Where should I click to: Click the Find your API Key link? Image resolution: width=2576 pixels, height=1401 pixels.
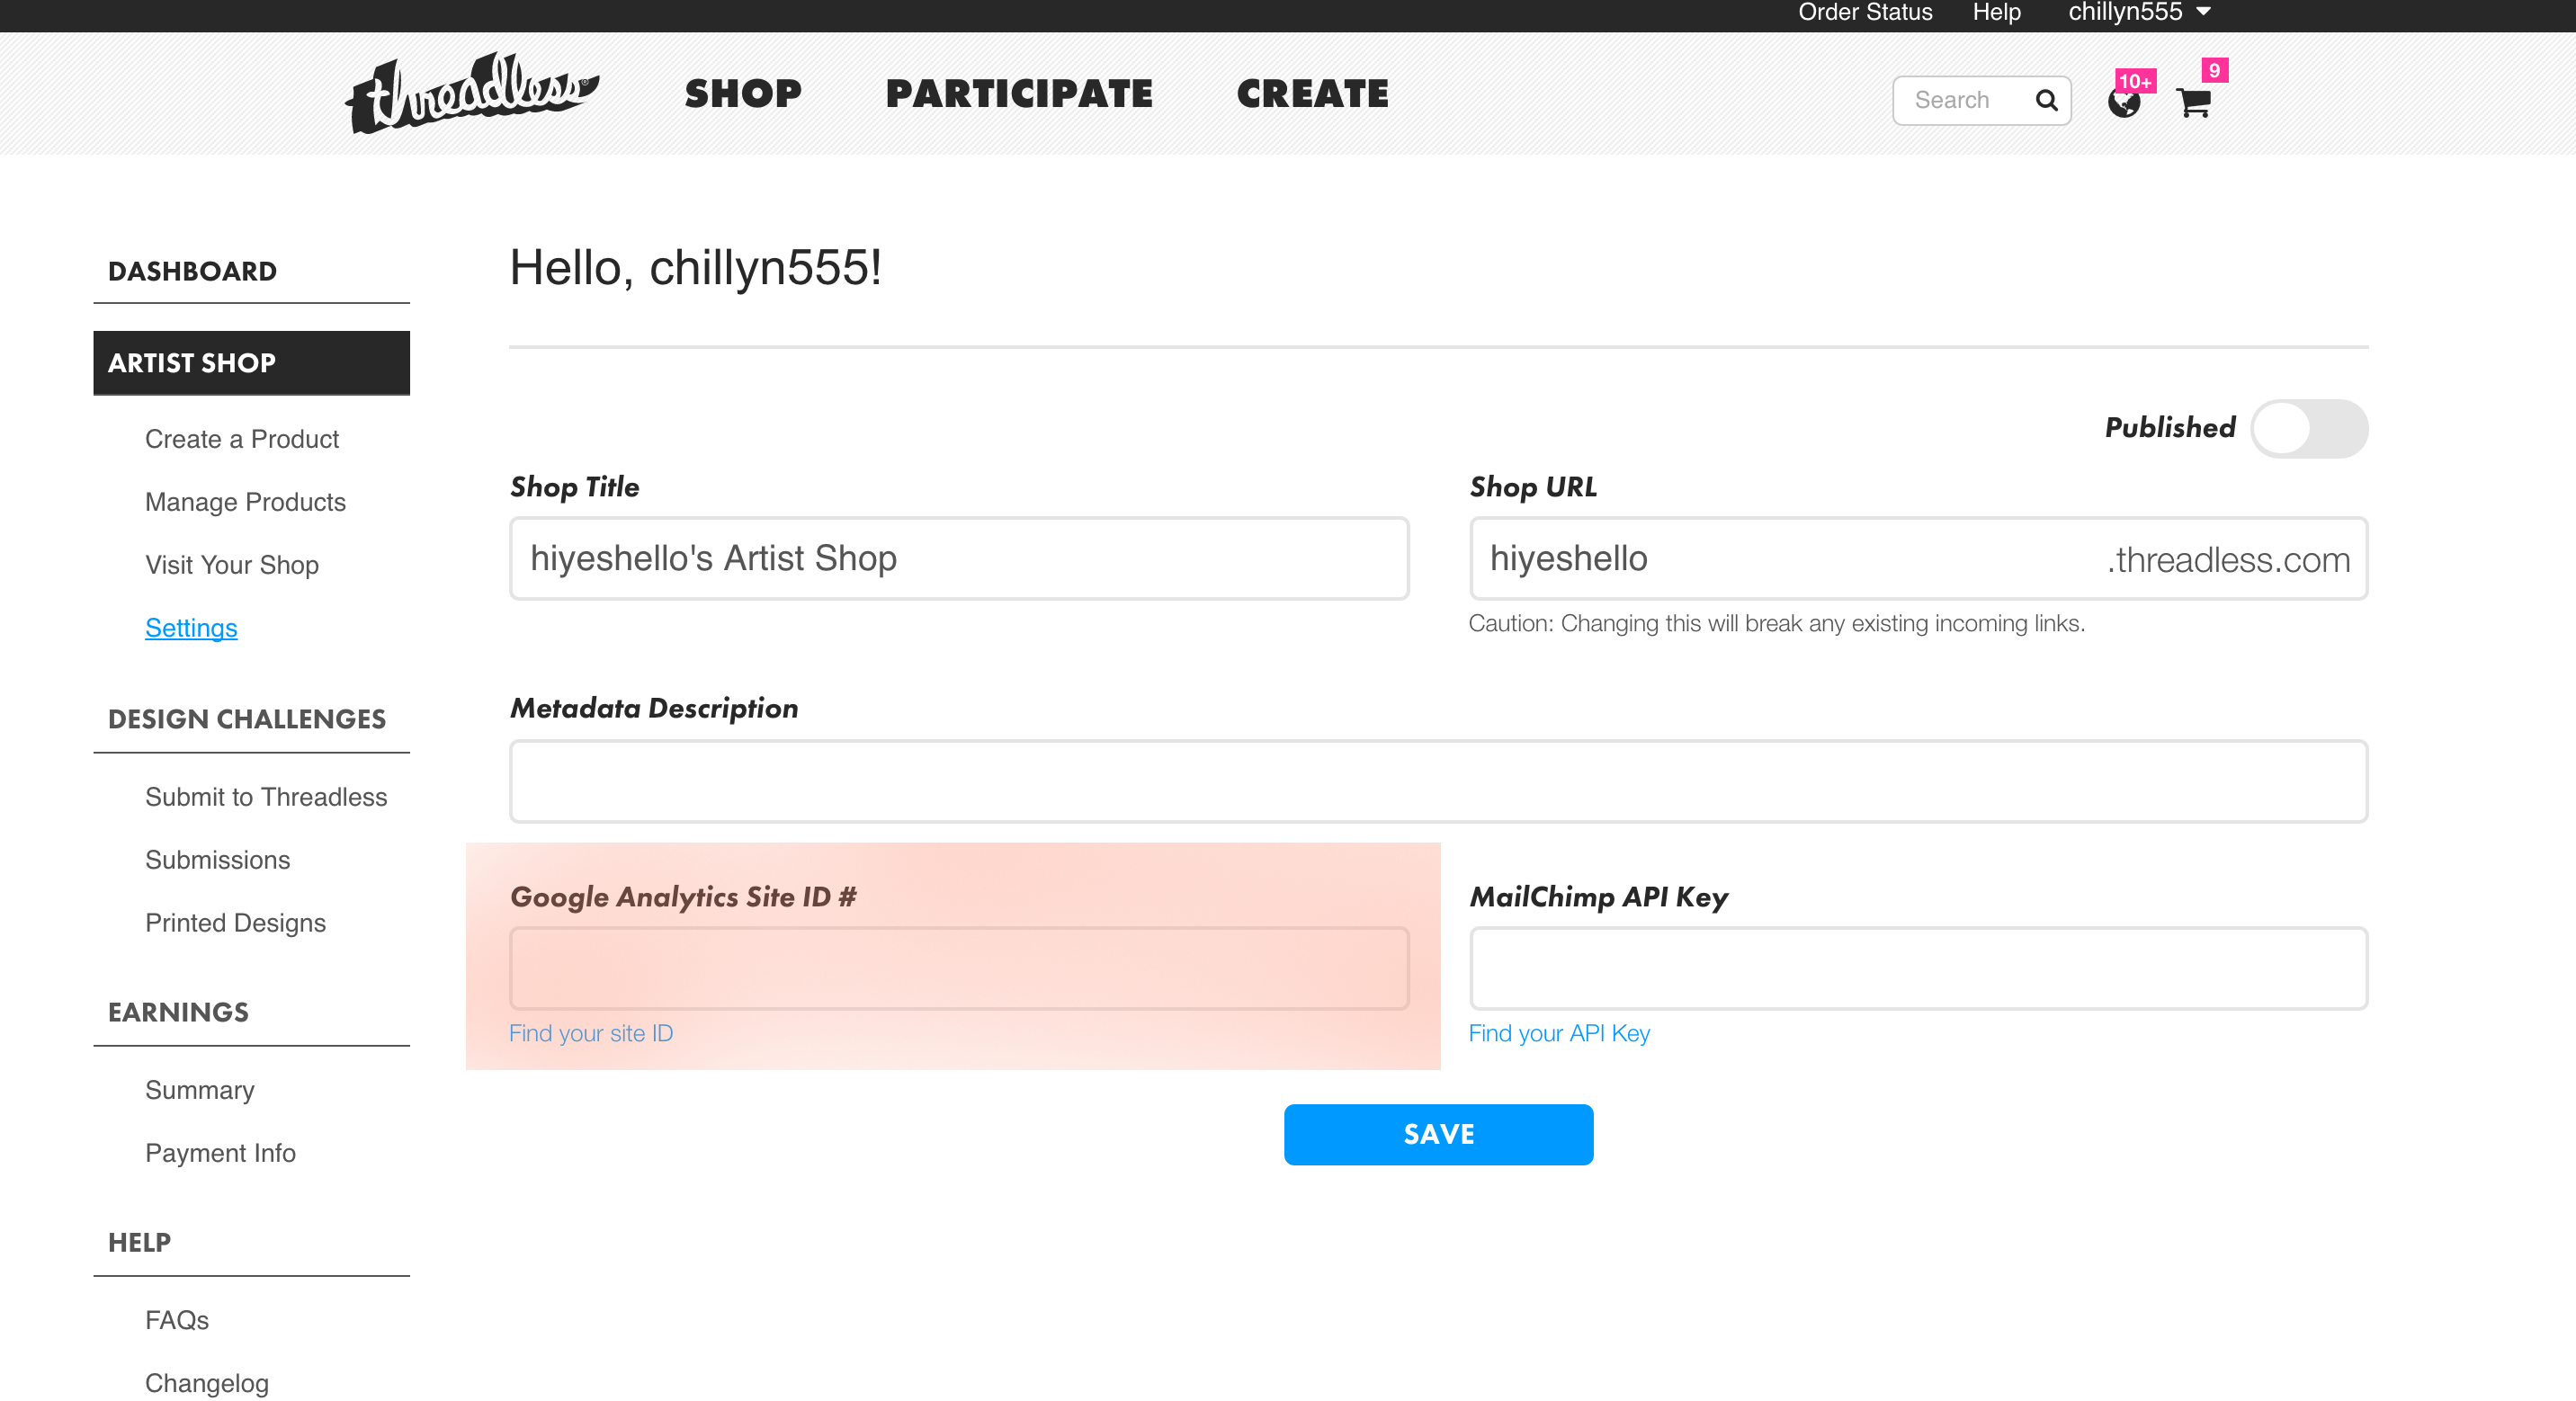point(1559,1033)
